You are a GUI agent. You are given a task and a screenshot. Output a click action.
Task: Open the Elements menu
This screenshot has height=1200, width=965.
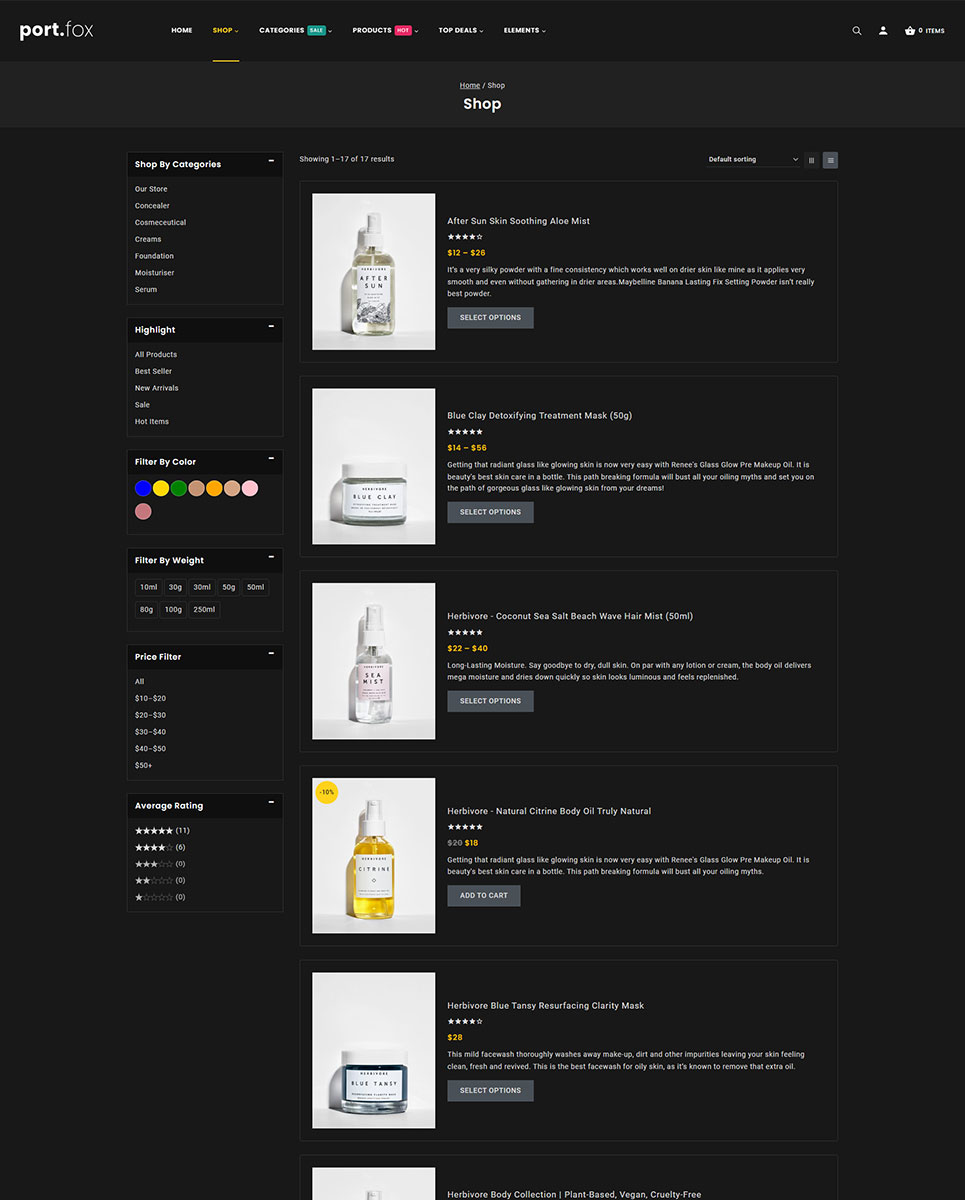pos(524,31)
